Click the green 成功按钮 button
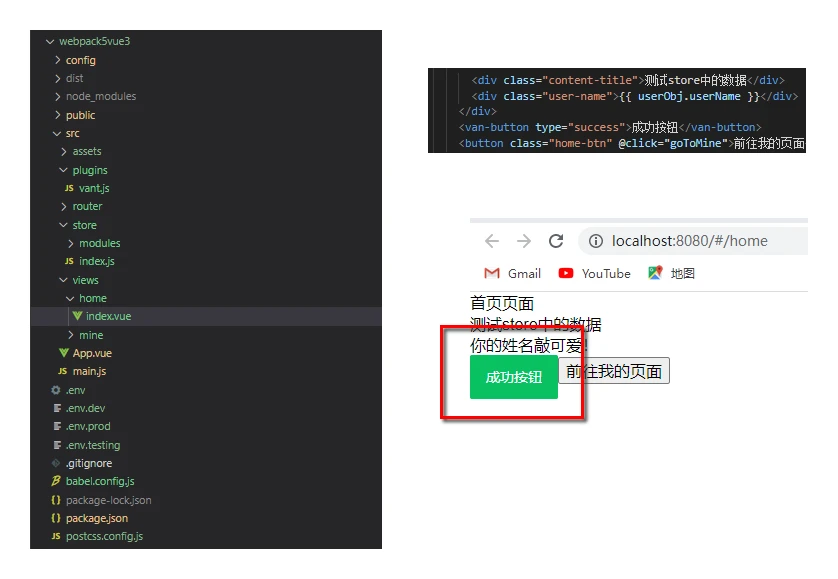The image size is (838, 579). (514, 377)
